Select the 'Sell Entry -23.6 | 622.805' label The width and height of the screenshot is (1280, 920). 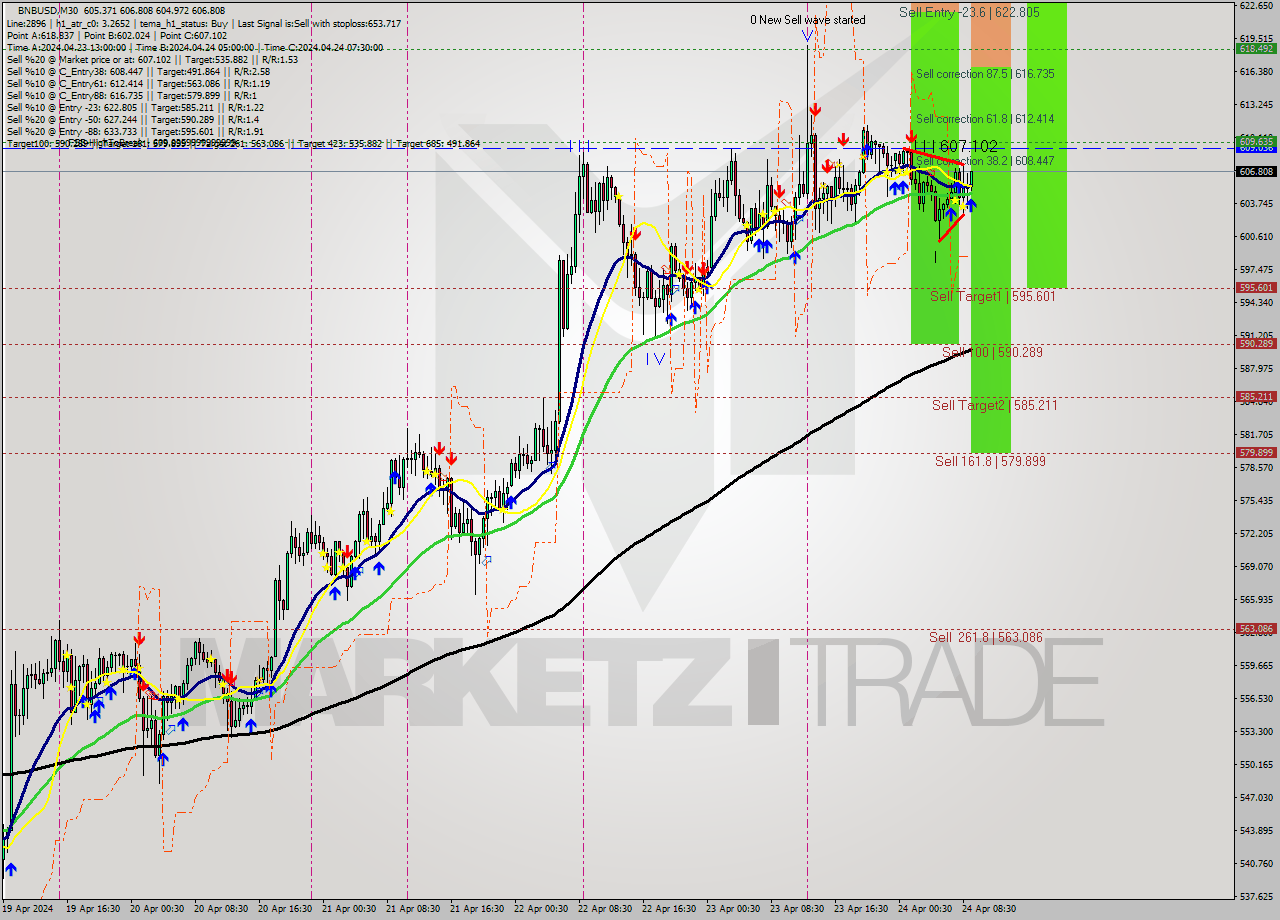pyautogui.click(x=969, y=12)
